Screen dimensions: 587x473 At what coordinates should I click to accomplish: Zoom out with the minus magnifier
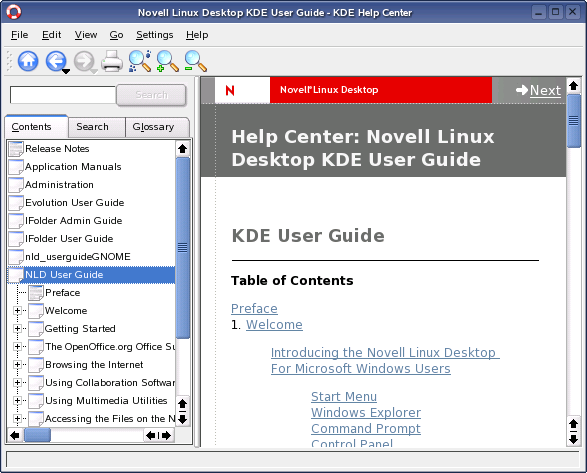pyautogui.click(x=195, y=61)
